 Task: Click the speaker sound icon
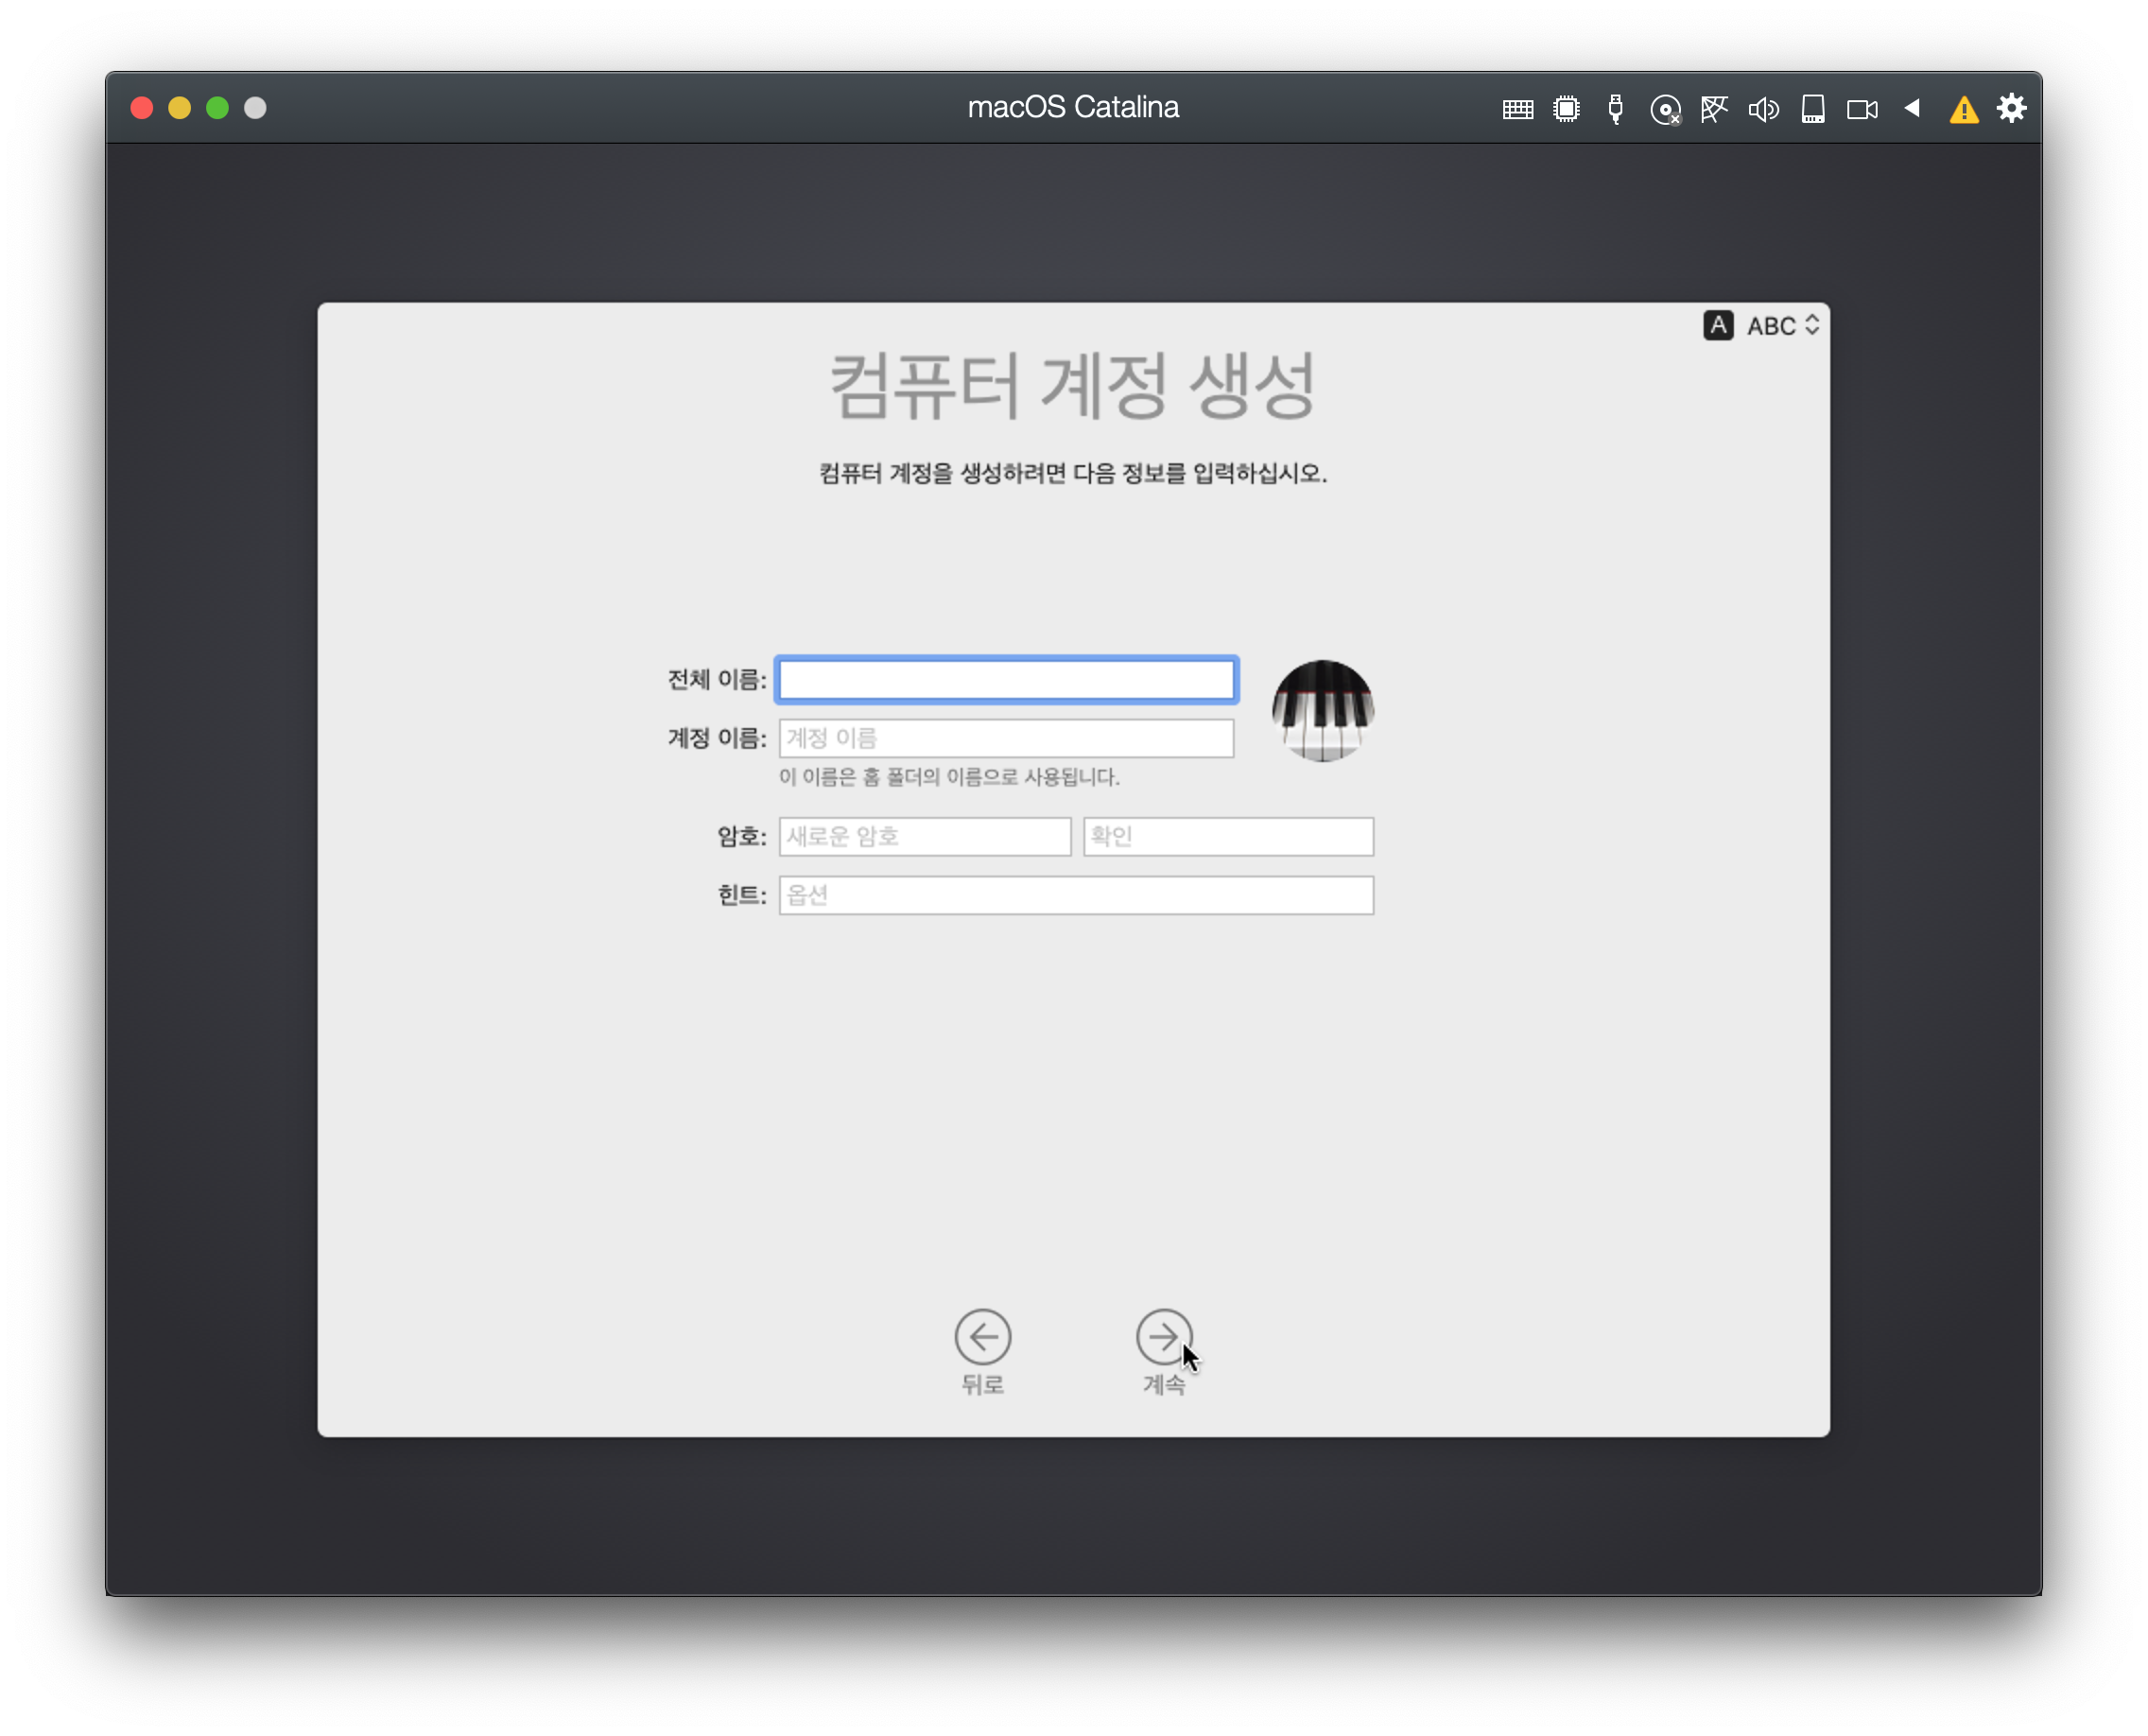coord(1763,109)
